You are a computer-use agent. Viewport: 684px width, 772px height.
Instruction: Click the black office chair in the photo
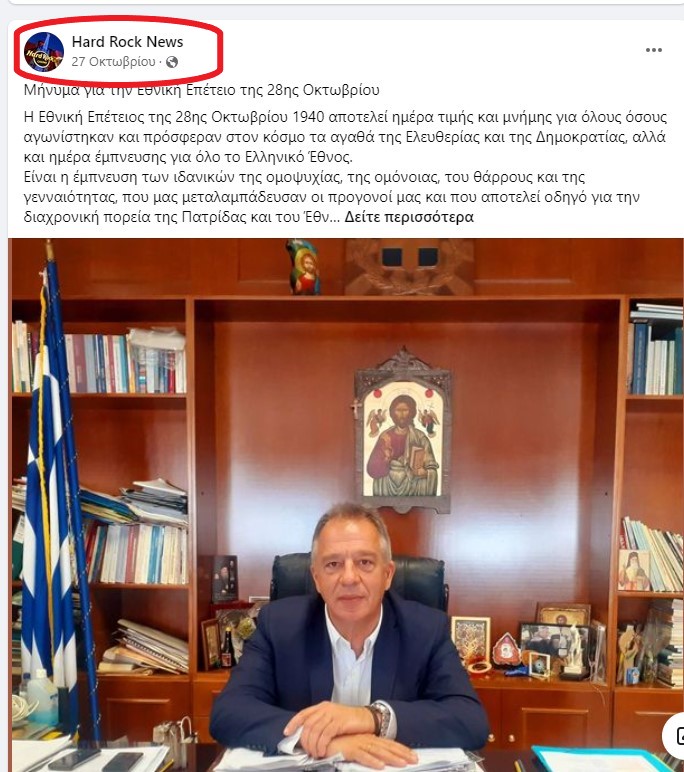point(358,577)
